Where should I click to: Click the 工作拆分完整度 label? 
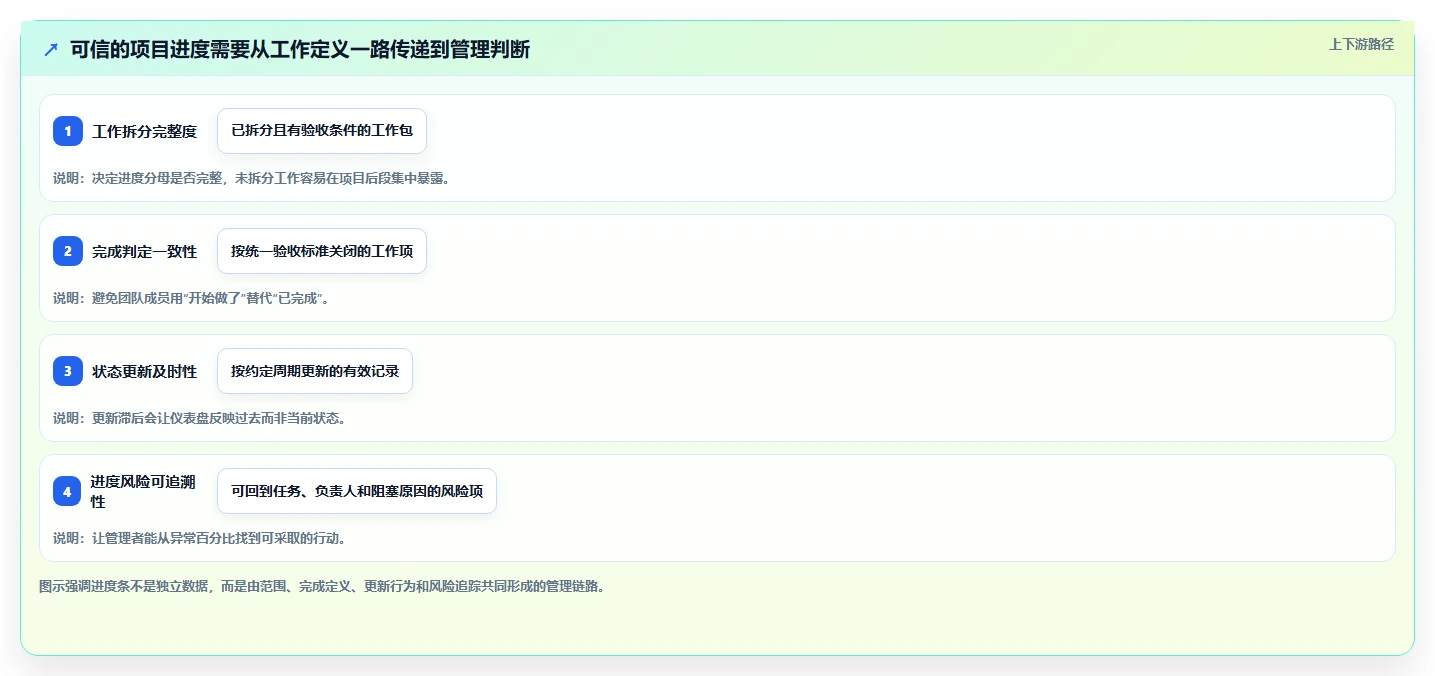(145, 131)
